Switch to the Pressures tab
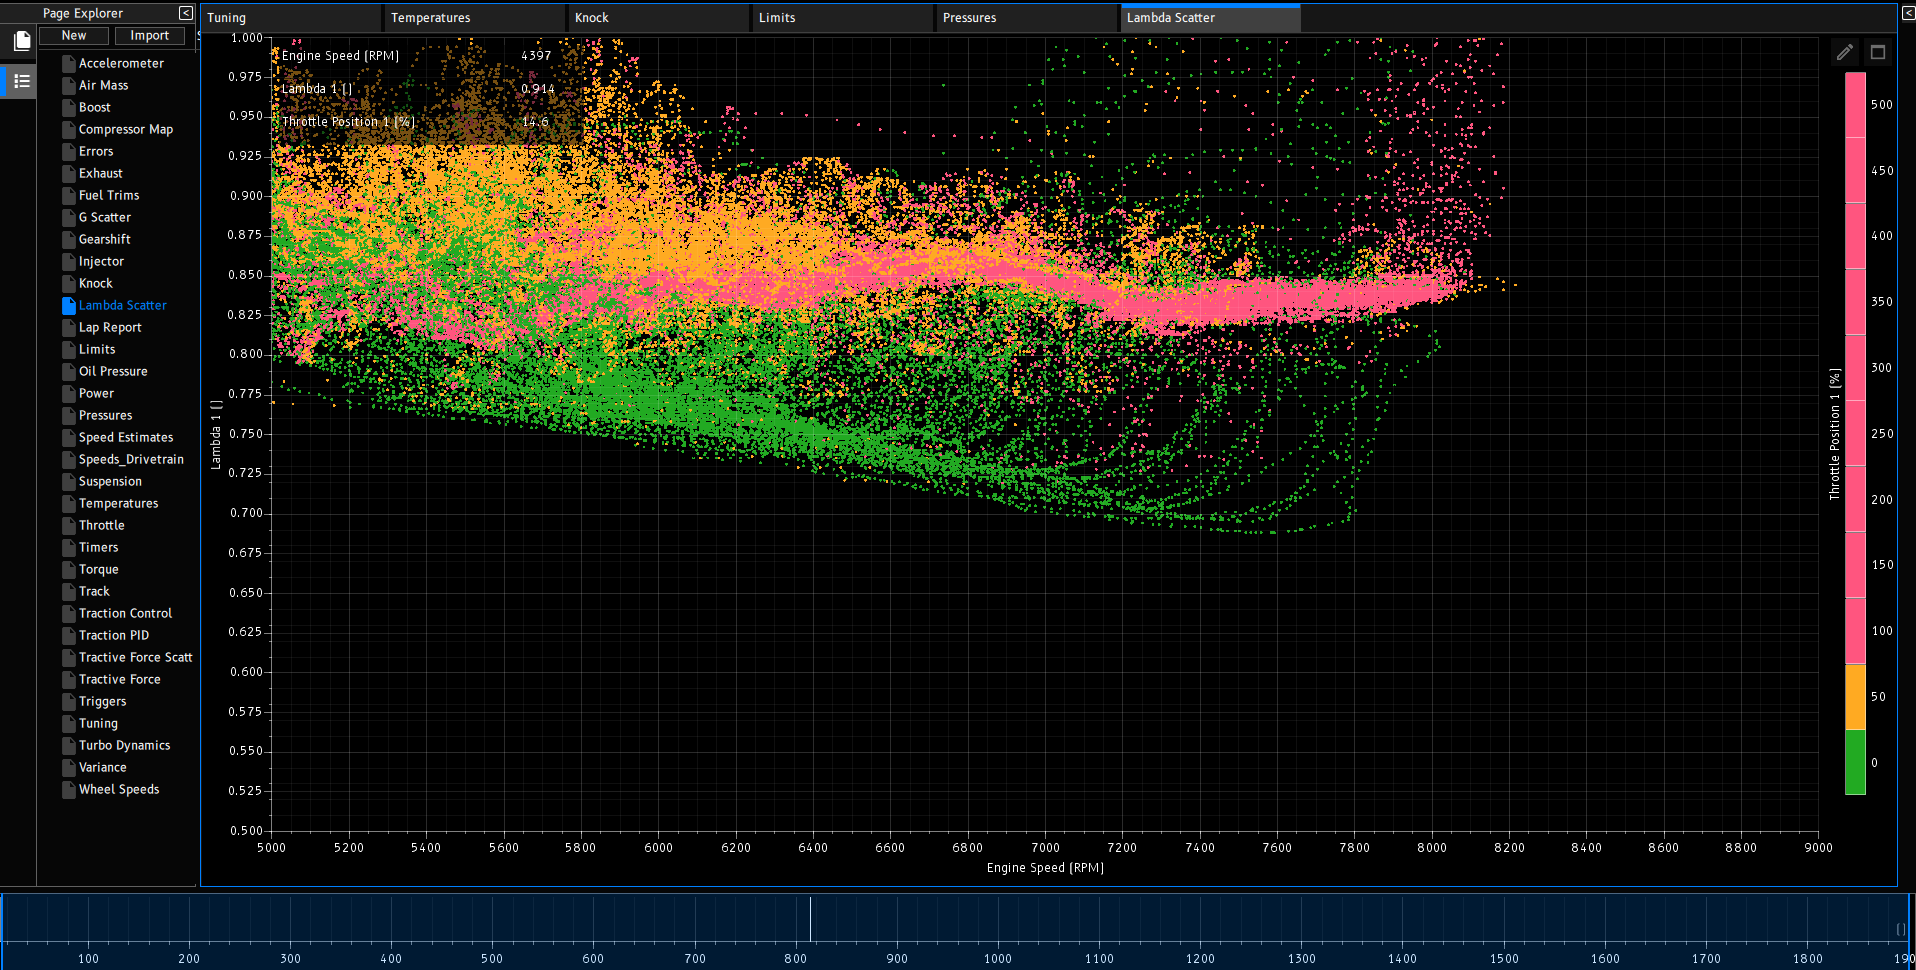This screenshot has width=1916, height=970. (x=1028, y=18)
